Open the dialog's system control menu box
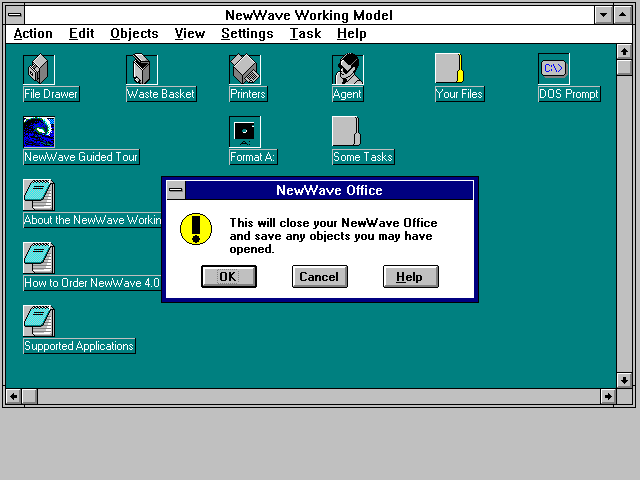 (x=176, y=190)
